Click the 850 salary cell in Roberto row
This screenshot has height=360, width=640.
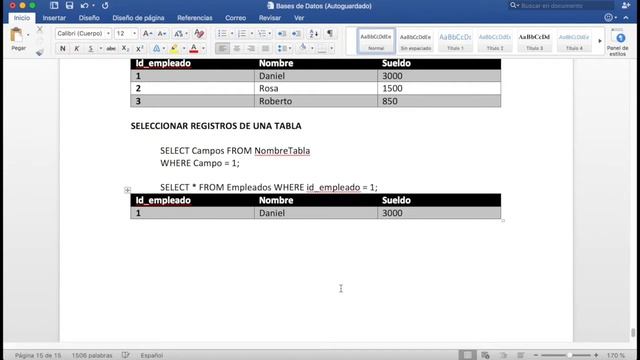pos(439,101)
